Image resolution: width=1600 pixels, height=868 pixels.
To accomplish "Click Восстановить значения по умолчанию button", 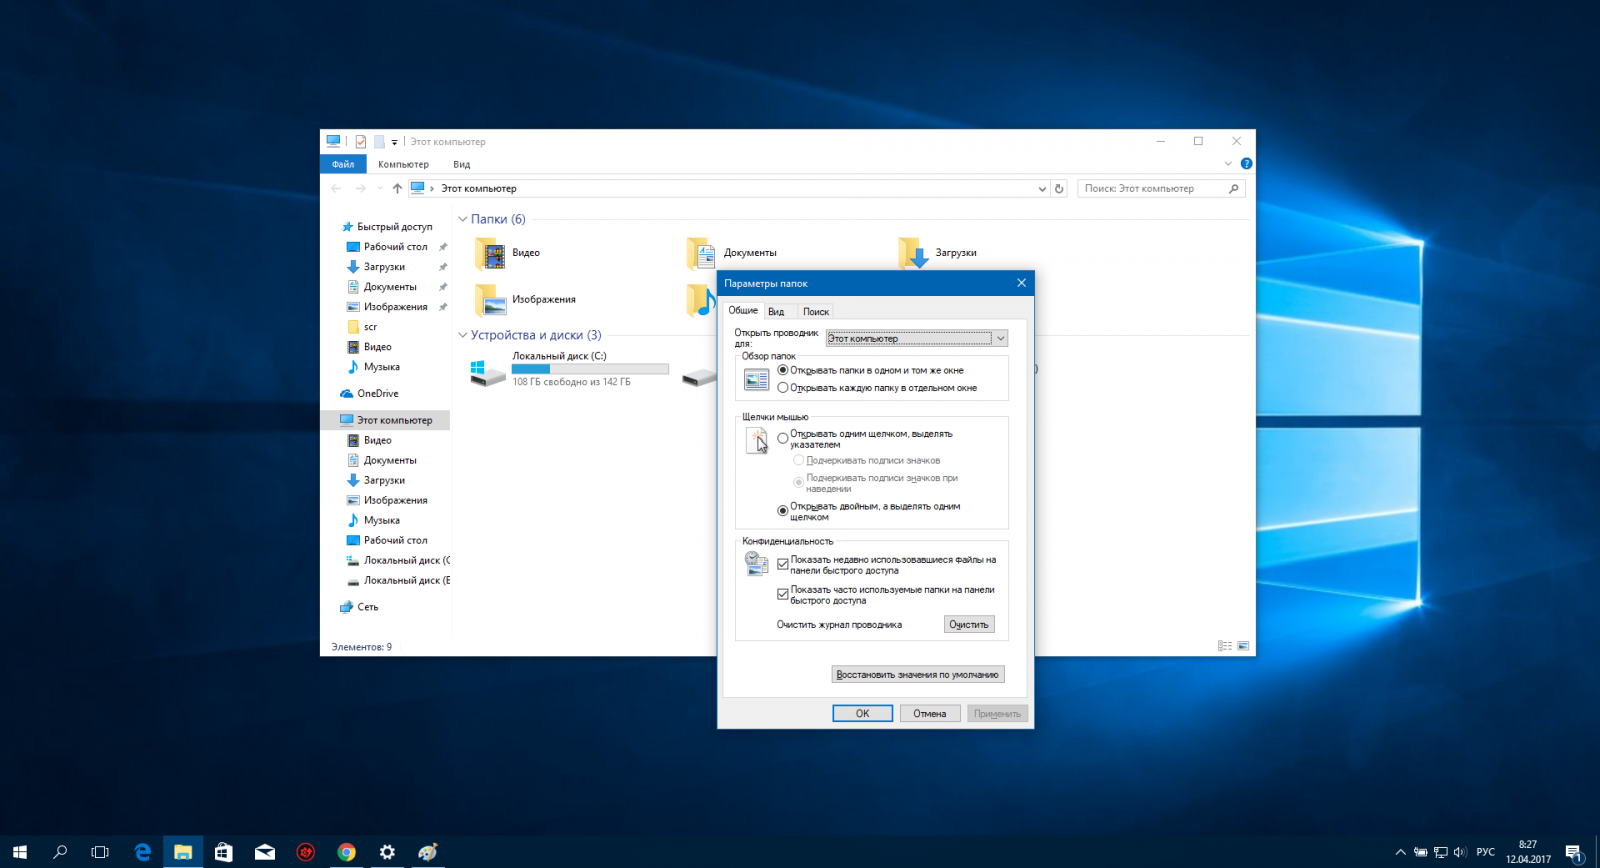I will pos(917,675).
